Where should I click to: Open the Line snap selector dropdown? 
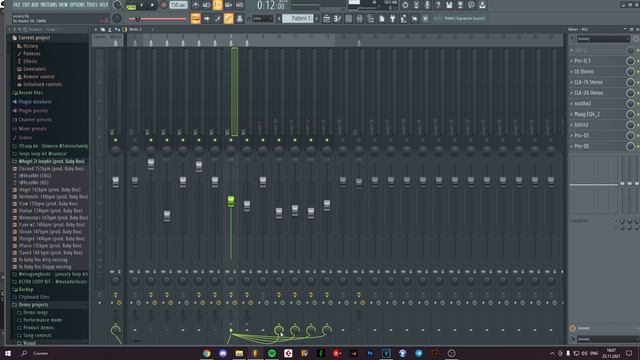click(262, 18)
